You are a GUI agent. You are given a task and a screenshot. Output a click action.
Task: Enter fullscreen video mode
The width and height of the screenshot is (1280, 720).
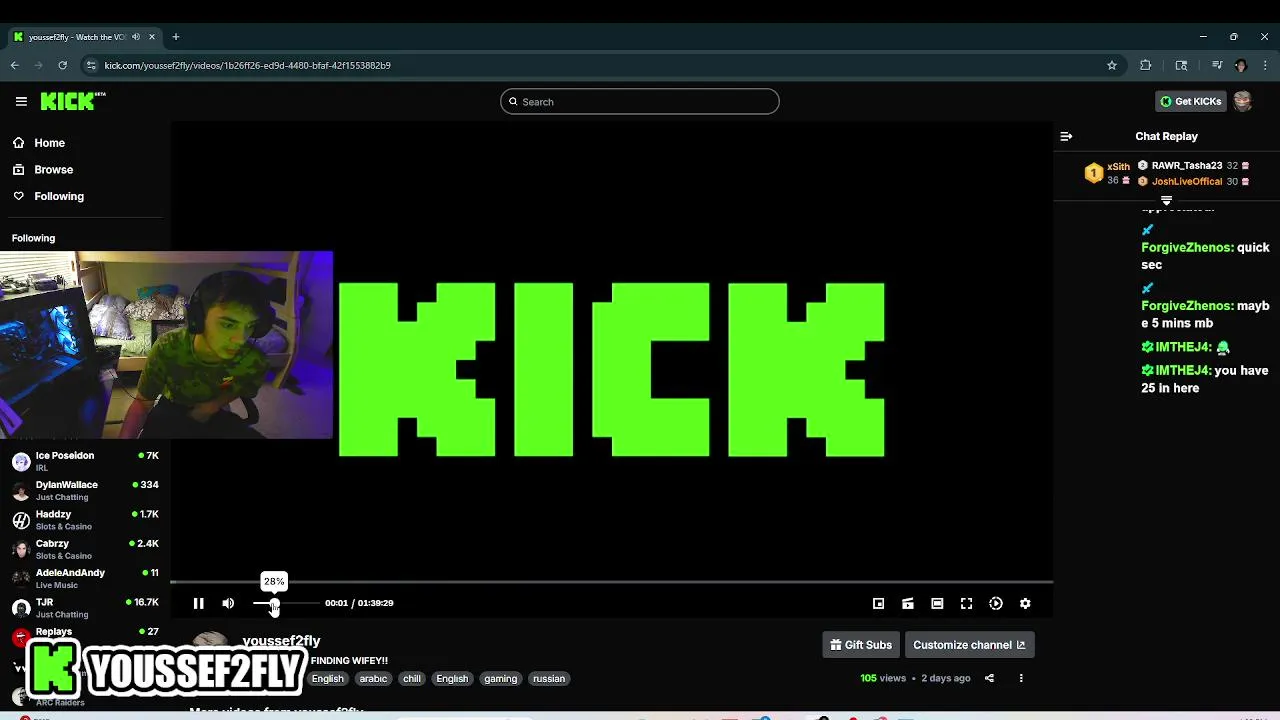click(x=966, y=603)
